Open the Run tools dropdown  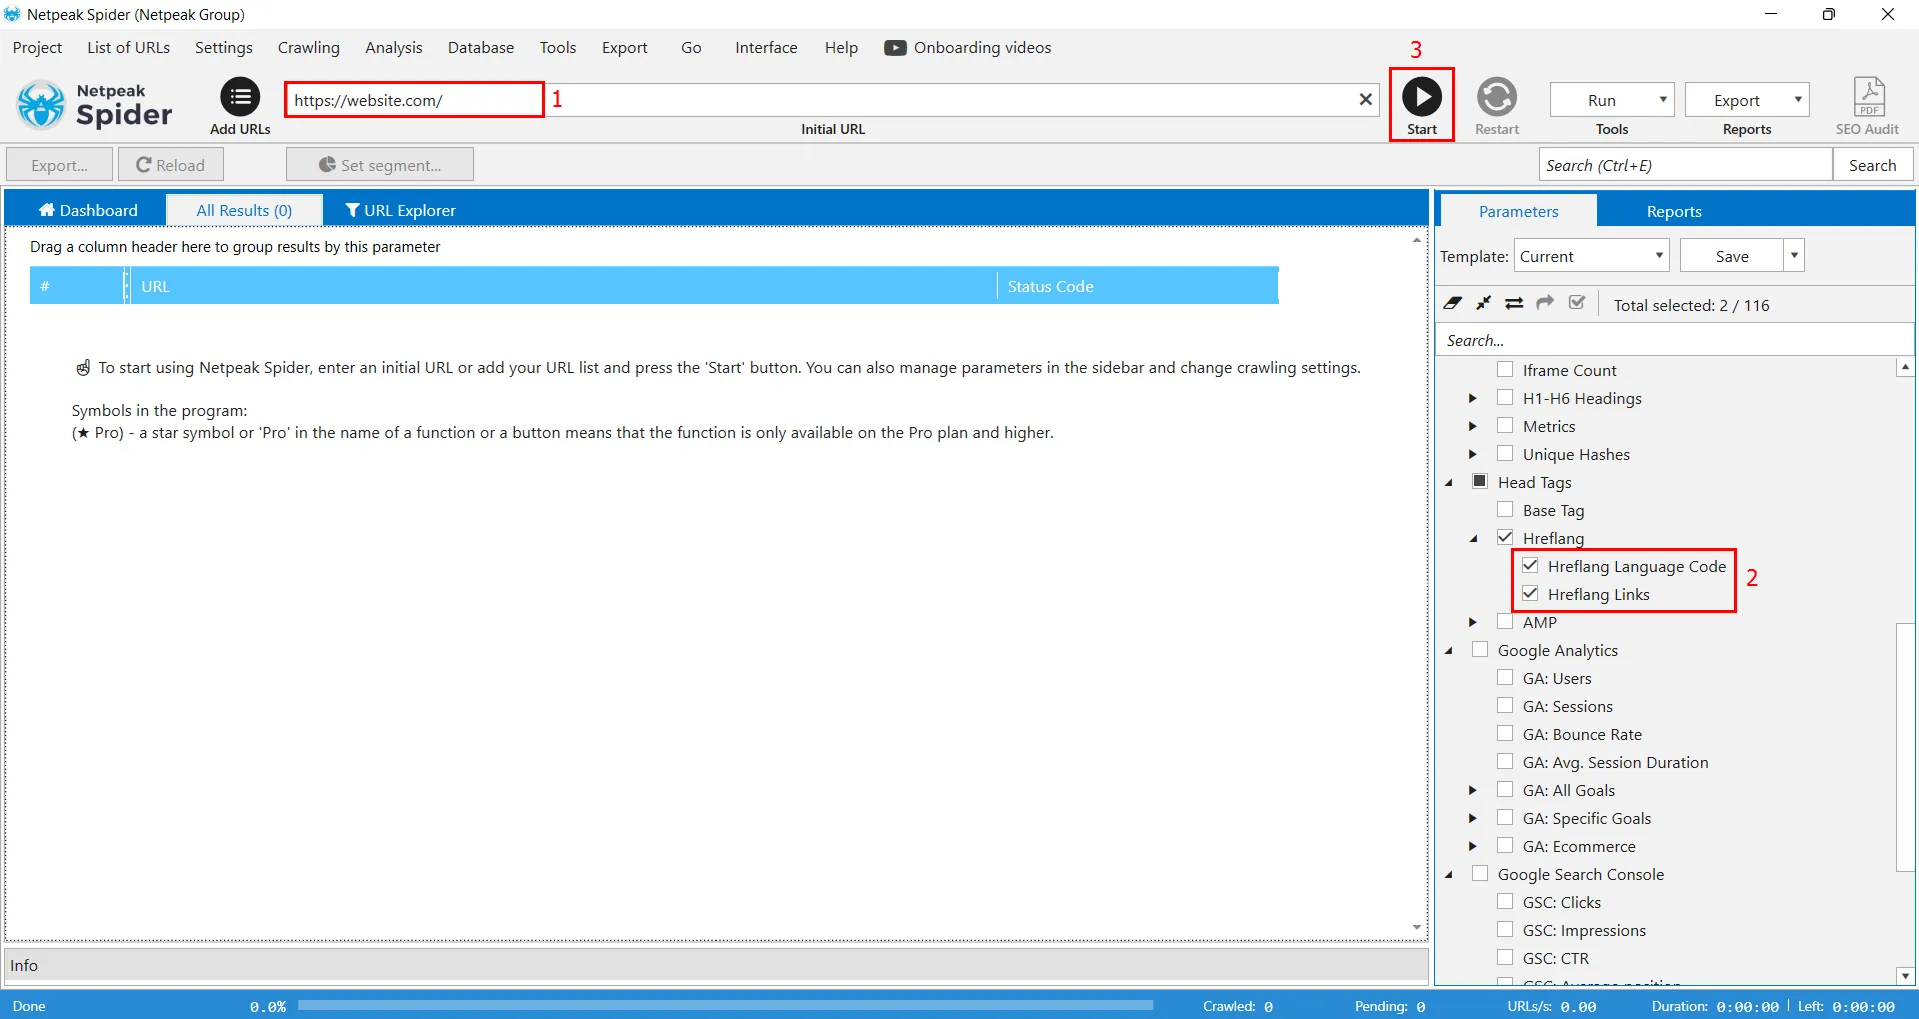click(1611, 100)
